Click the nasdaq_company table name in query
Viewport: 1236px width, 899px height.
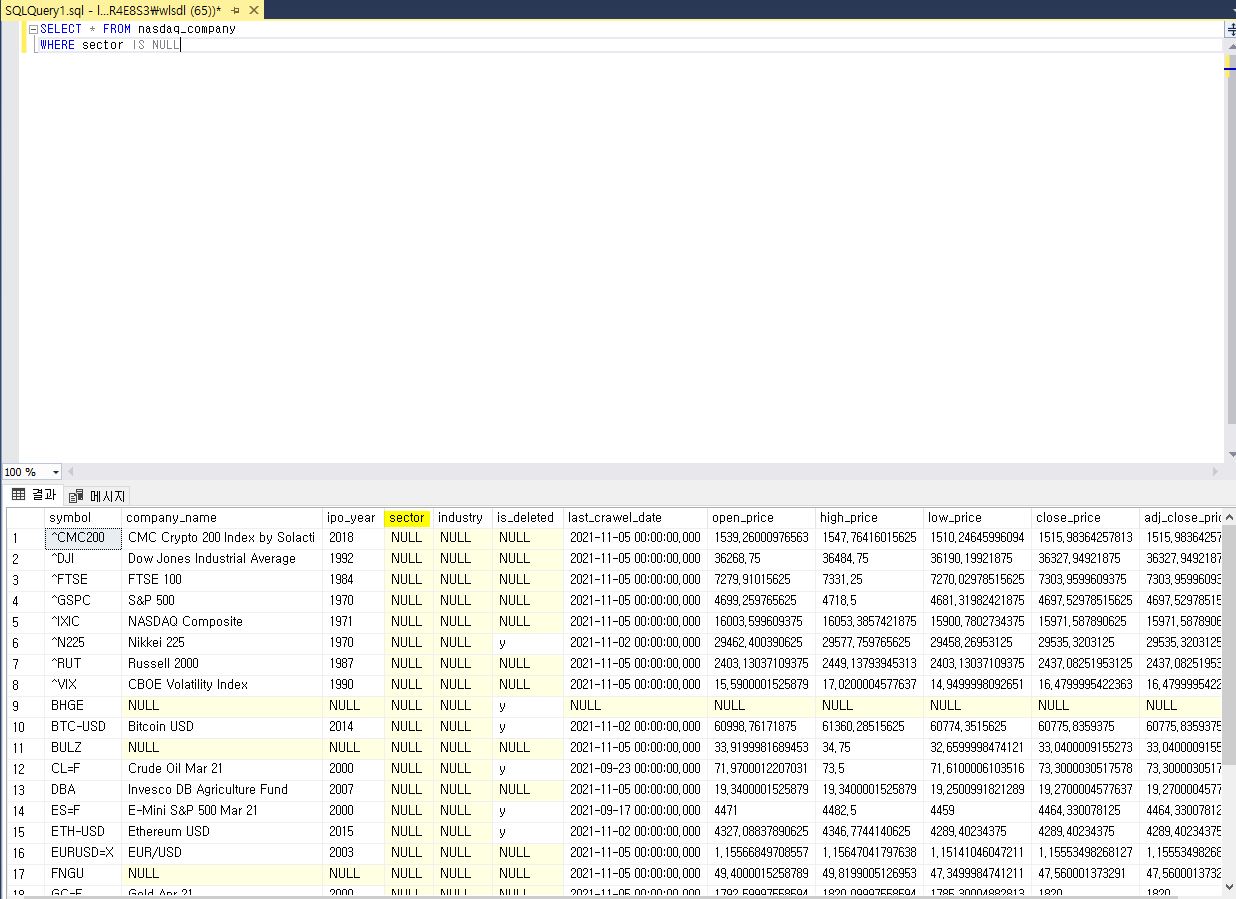[x=187, y=29]
